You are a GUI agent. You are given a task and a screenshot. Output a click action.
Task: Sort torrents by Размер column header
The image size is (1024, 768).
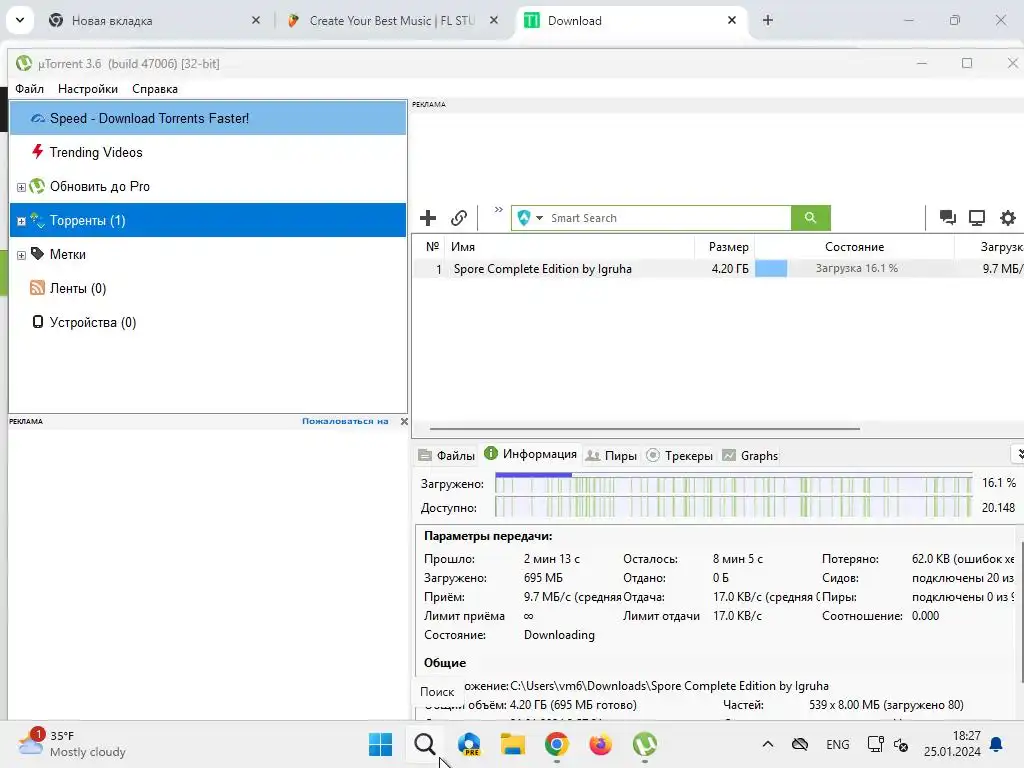tap(724, 247)
